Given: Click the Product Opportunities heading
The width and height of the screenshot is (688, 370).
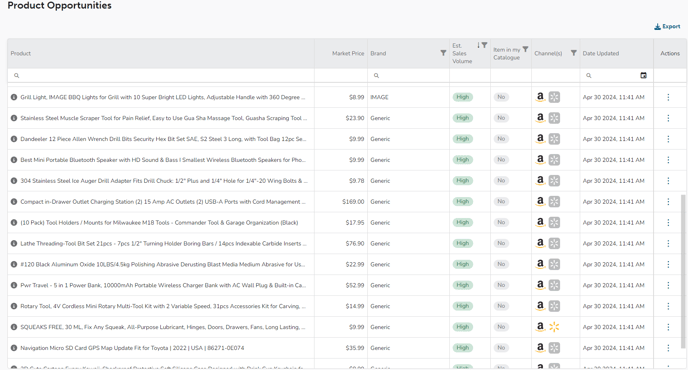Looking at the screenshot, I should pyautogui.click(x=60, y=6).
